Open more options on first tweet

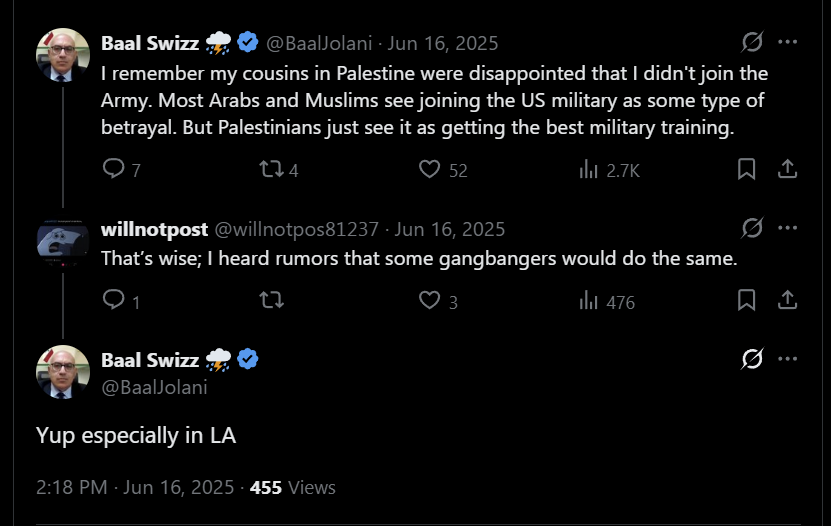[x=788, y=42]
